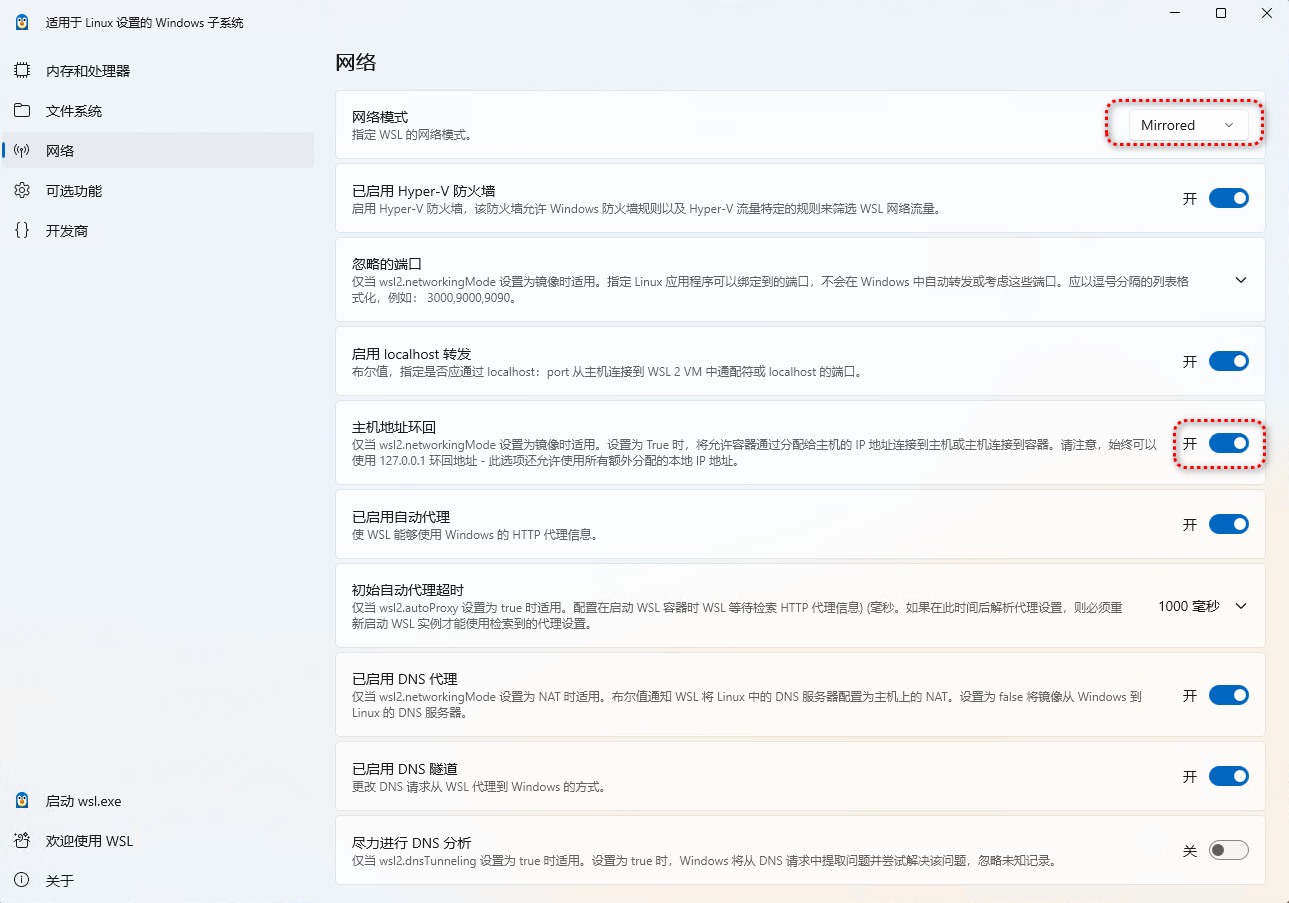Click the 忽略的端口 setting title
Screen dimensions: 1289x903
387,264
